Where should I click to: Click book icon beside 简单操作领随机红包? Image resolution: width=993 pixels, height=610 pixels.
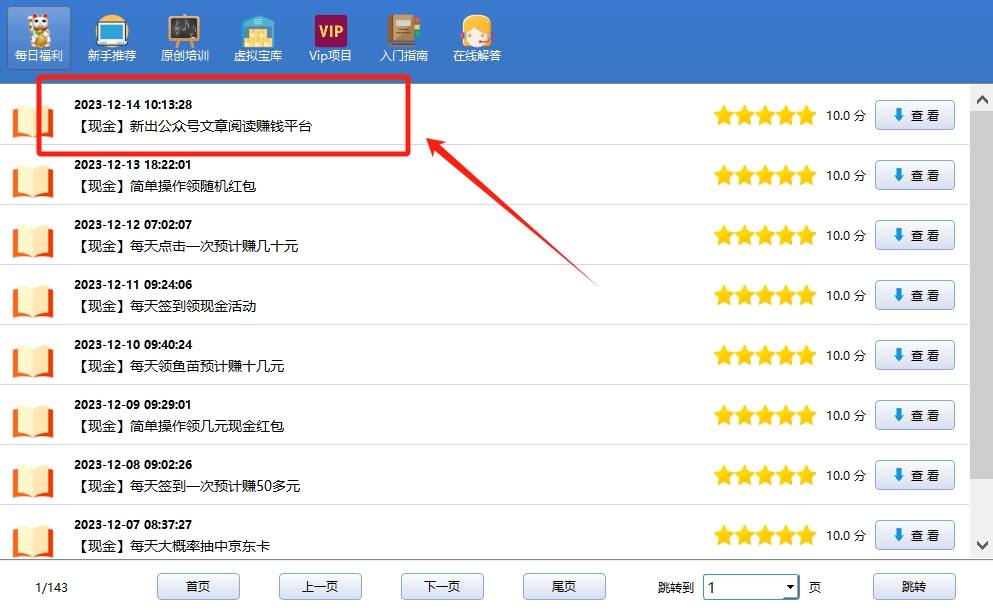[33, 181]
